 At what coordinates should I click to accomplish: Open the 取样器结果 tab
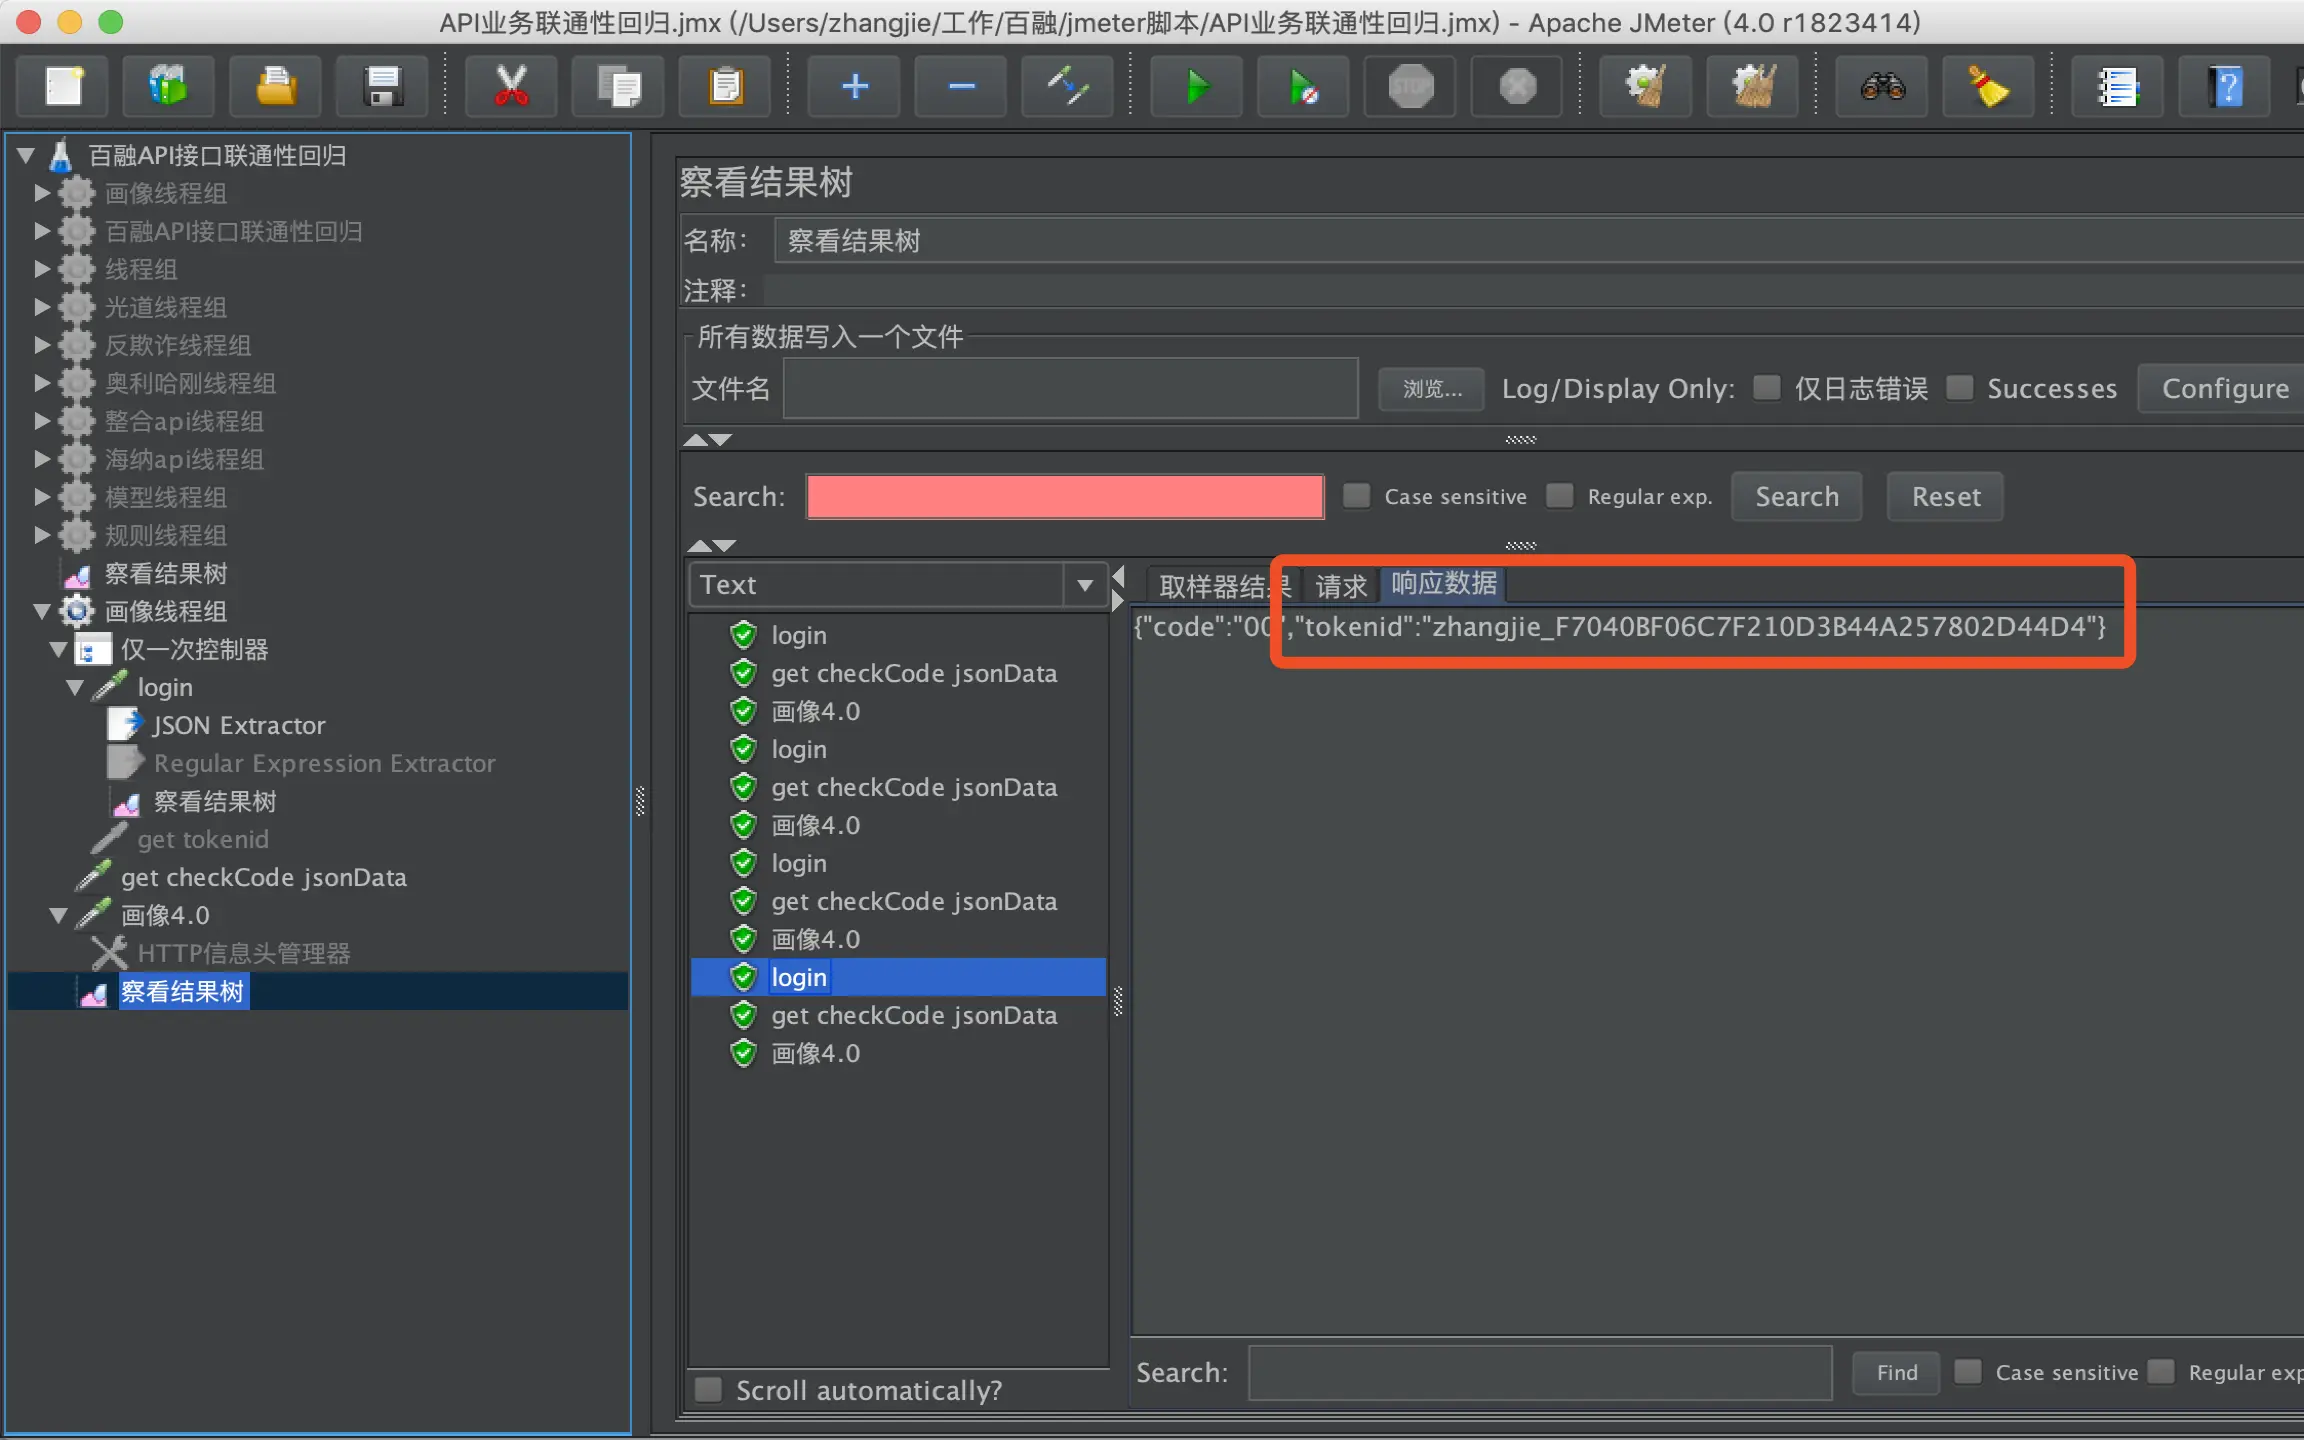point(1212,586)
